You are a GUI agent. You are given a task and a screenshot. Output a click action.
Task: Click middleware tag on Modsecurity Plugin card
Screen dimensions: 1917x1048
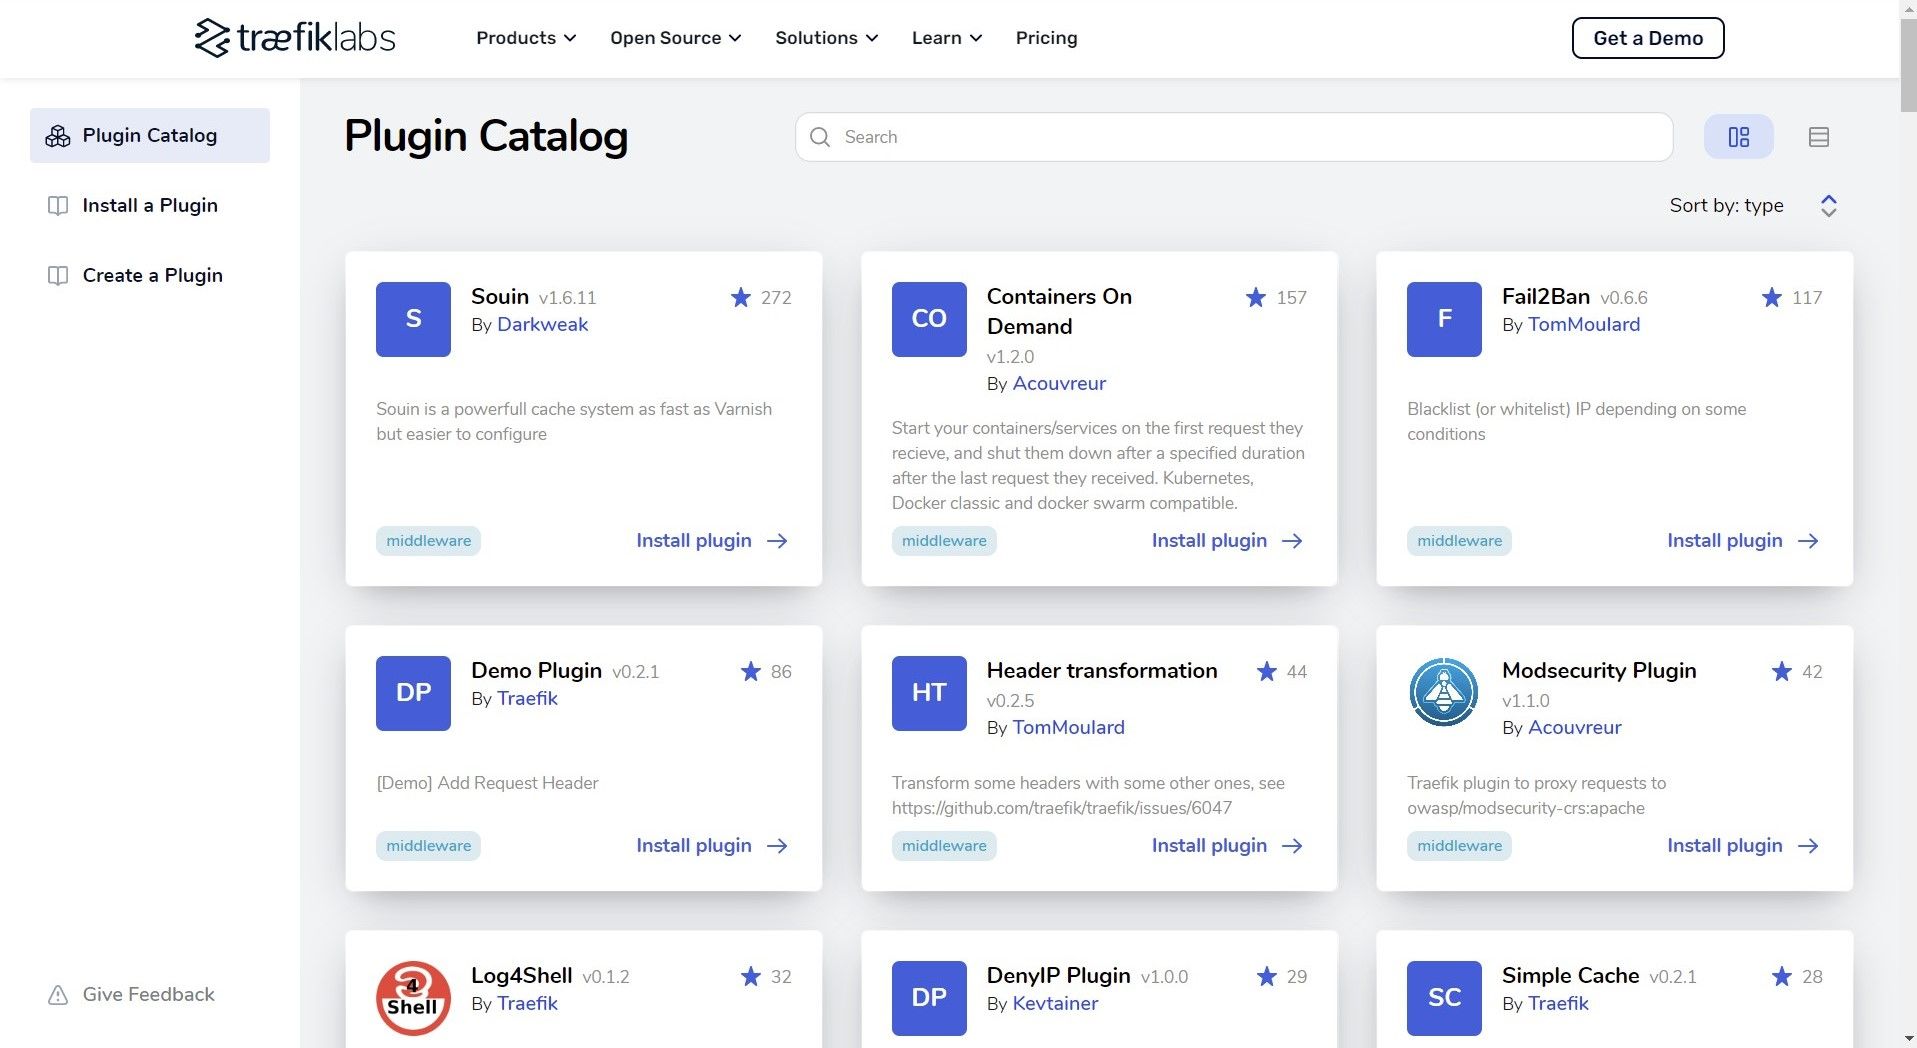coord(1459,846)
